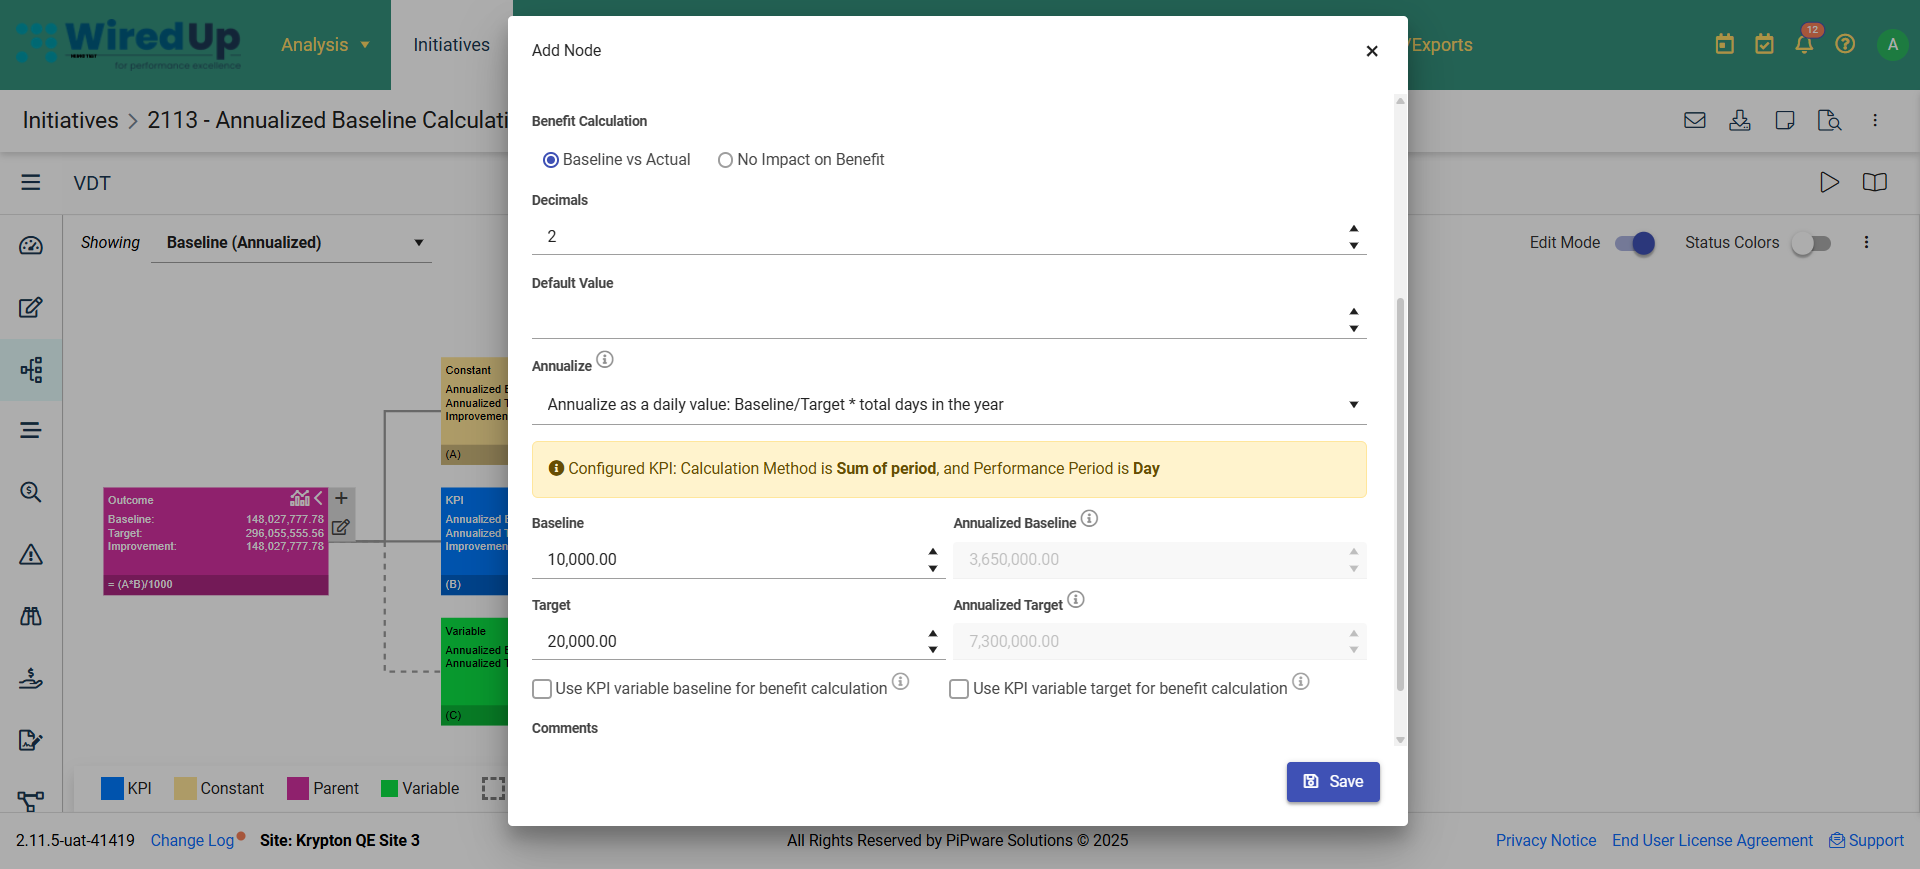This screenshot has width=1920, height=869.
Task: Toggle the Edit Mode switch
Action: click(x=1635, y=243)
